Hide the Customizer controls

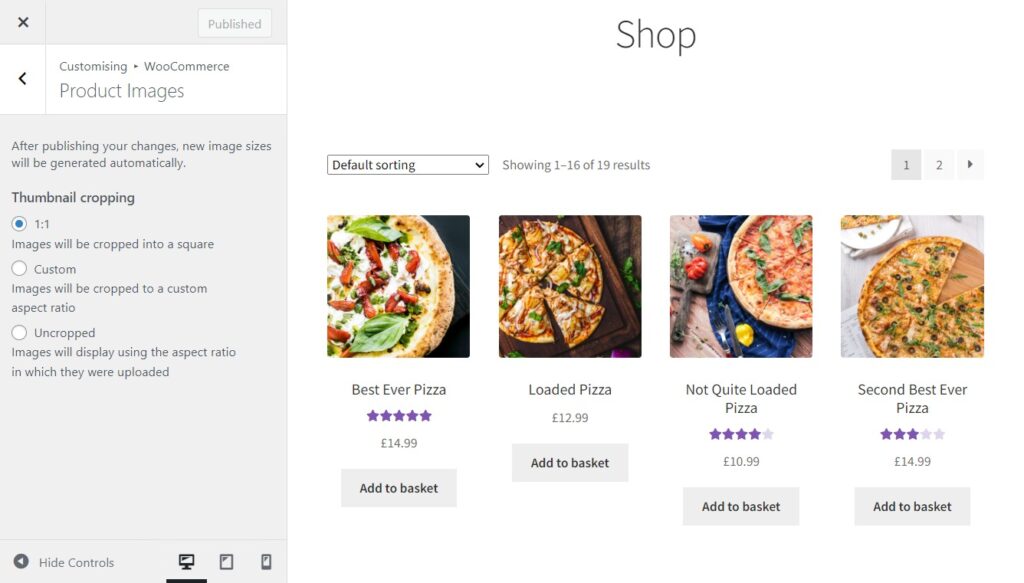click(x=66, y=562)
